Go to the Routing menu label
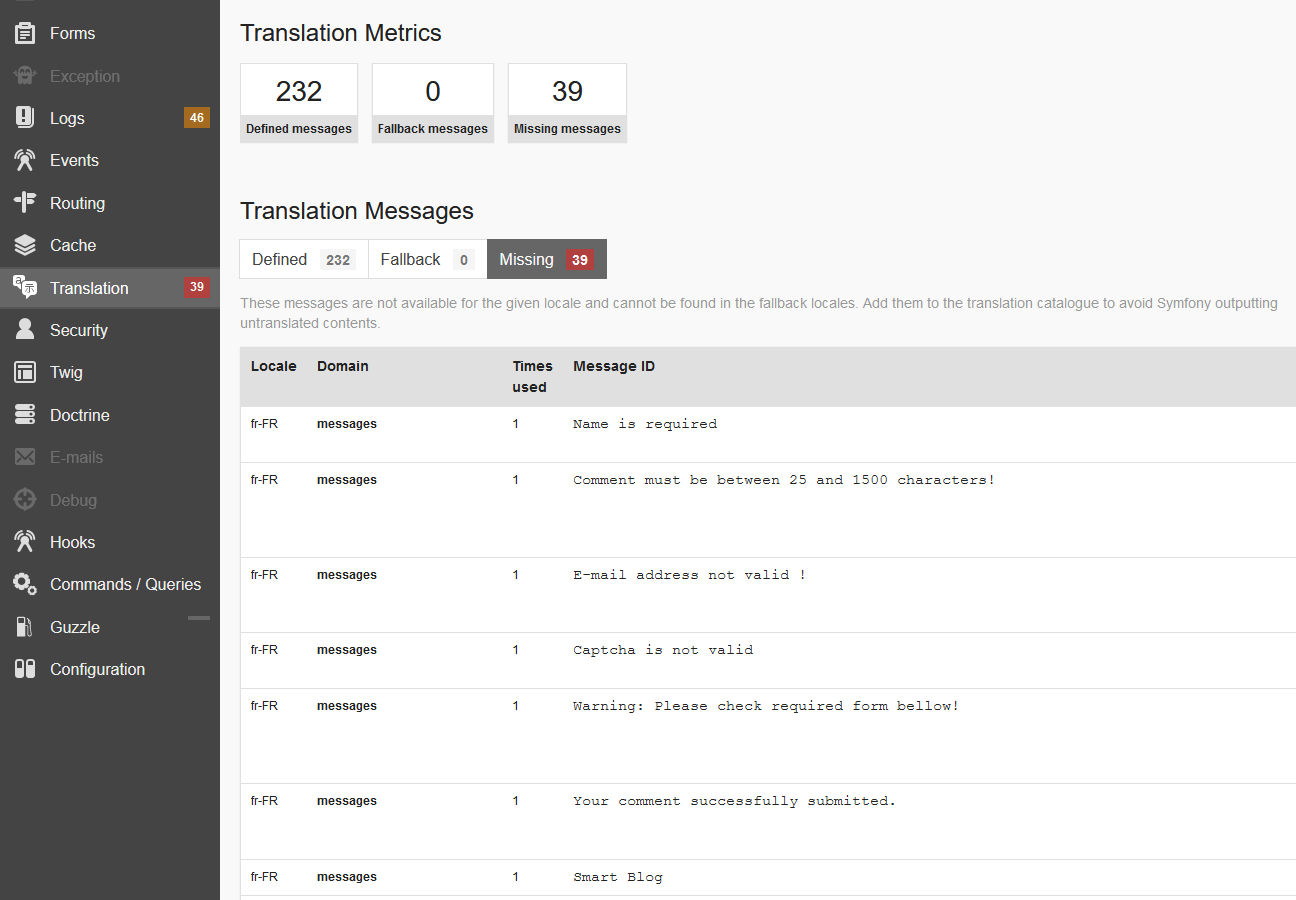Screen dimensions: 1296x900 (x=77, y=203)
